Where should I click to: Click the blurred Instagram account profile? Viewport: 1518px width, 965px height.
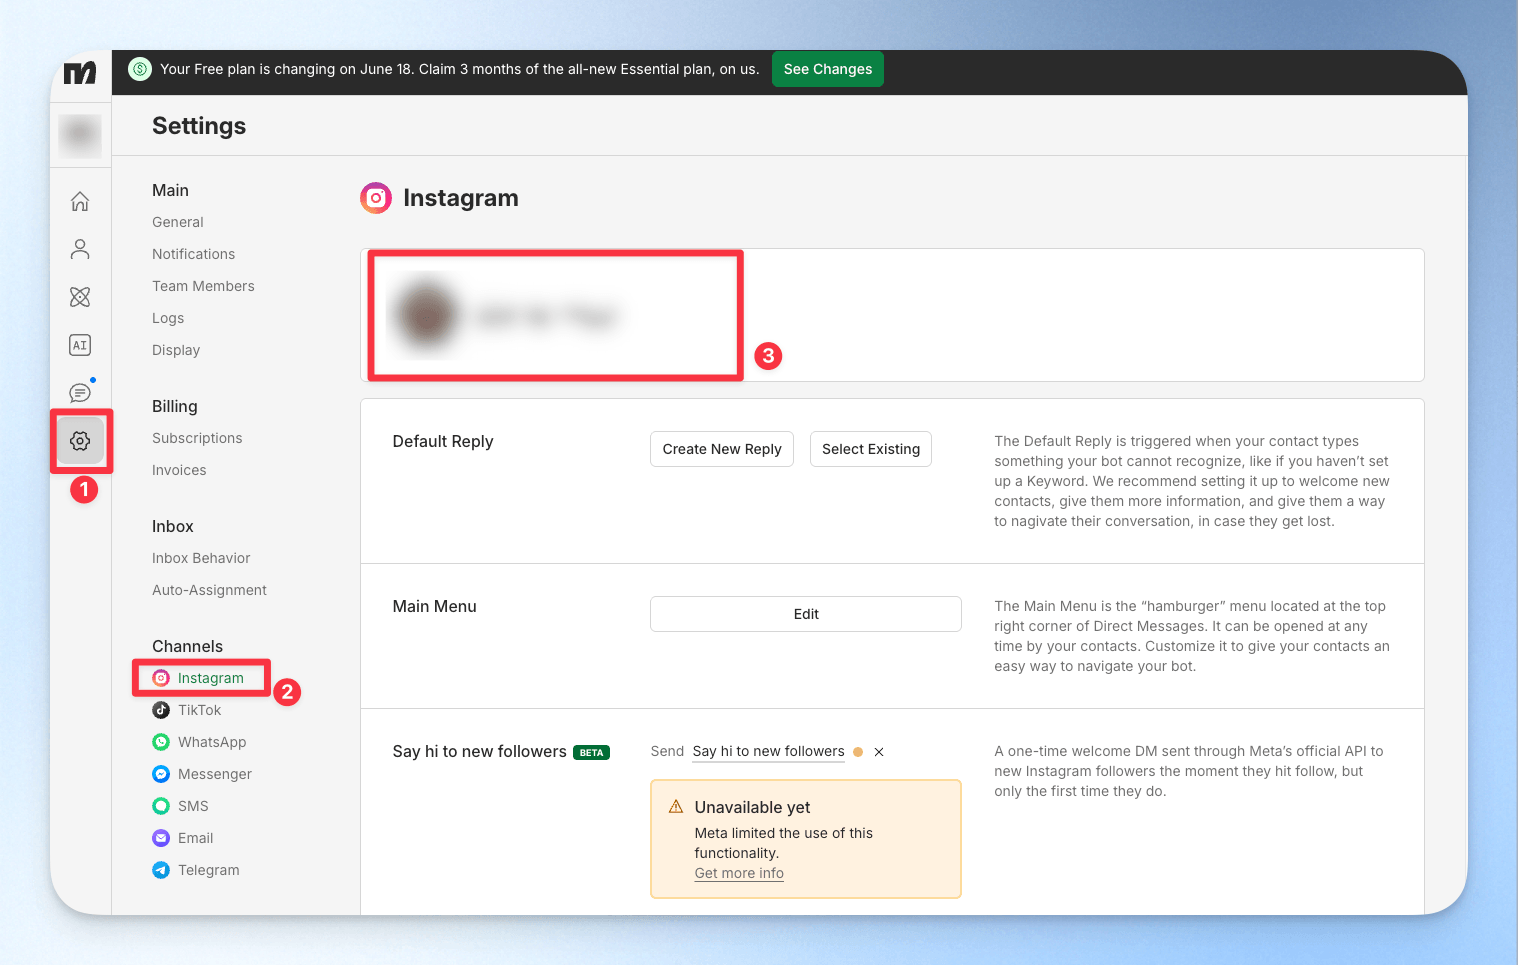(x=506, y=315)
